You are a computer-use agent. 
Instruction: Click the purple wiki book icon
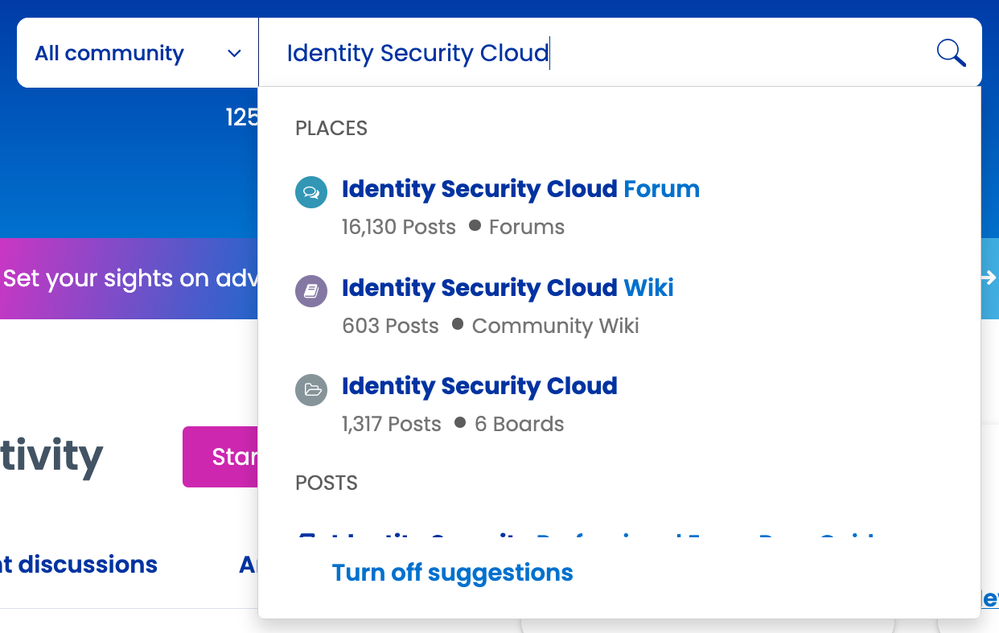pyautogui.click(x=311, y=291)
